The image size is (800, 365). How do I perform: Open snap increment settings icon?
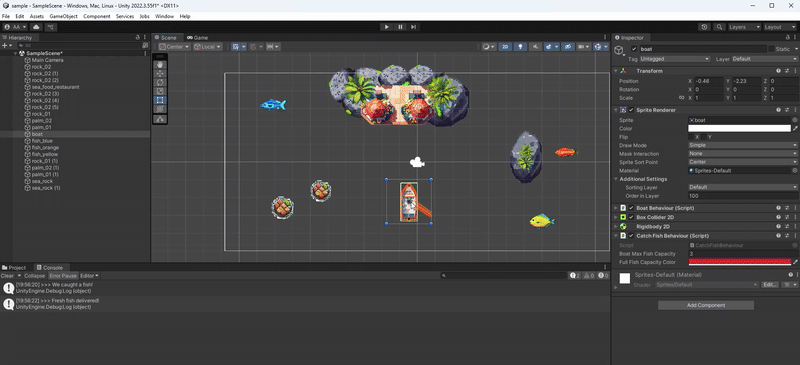click(273, 46)
